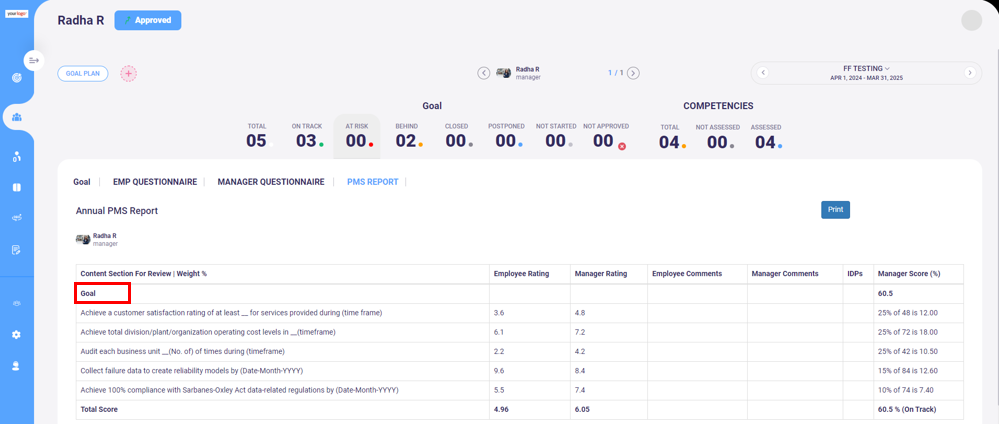The image size is (999, 424).
Task: Filter goals by NOT STARTED 00
Action: (x=556, y=136)
